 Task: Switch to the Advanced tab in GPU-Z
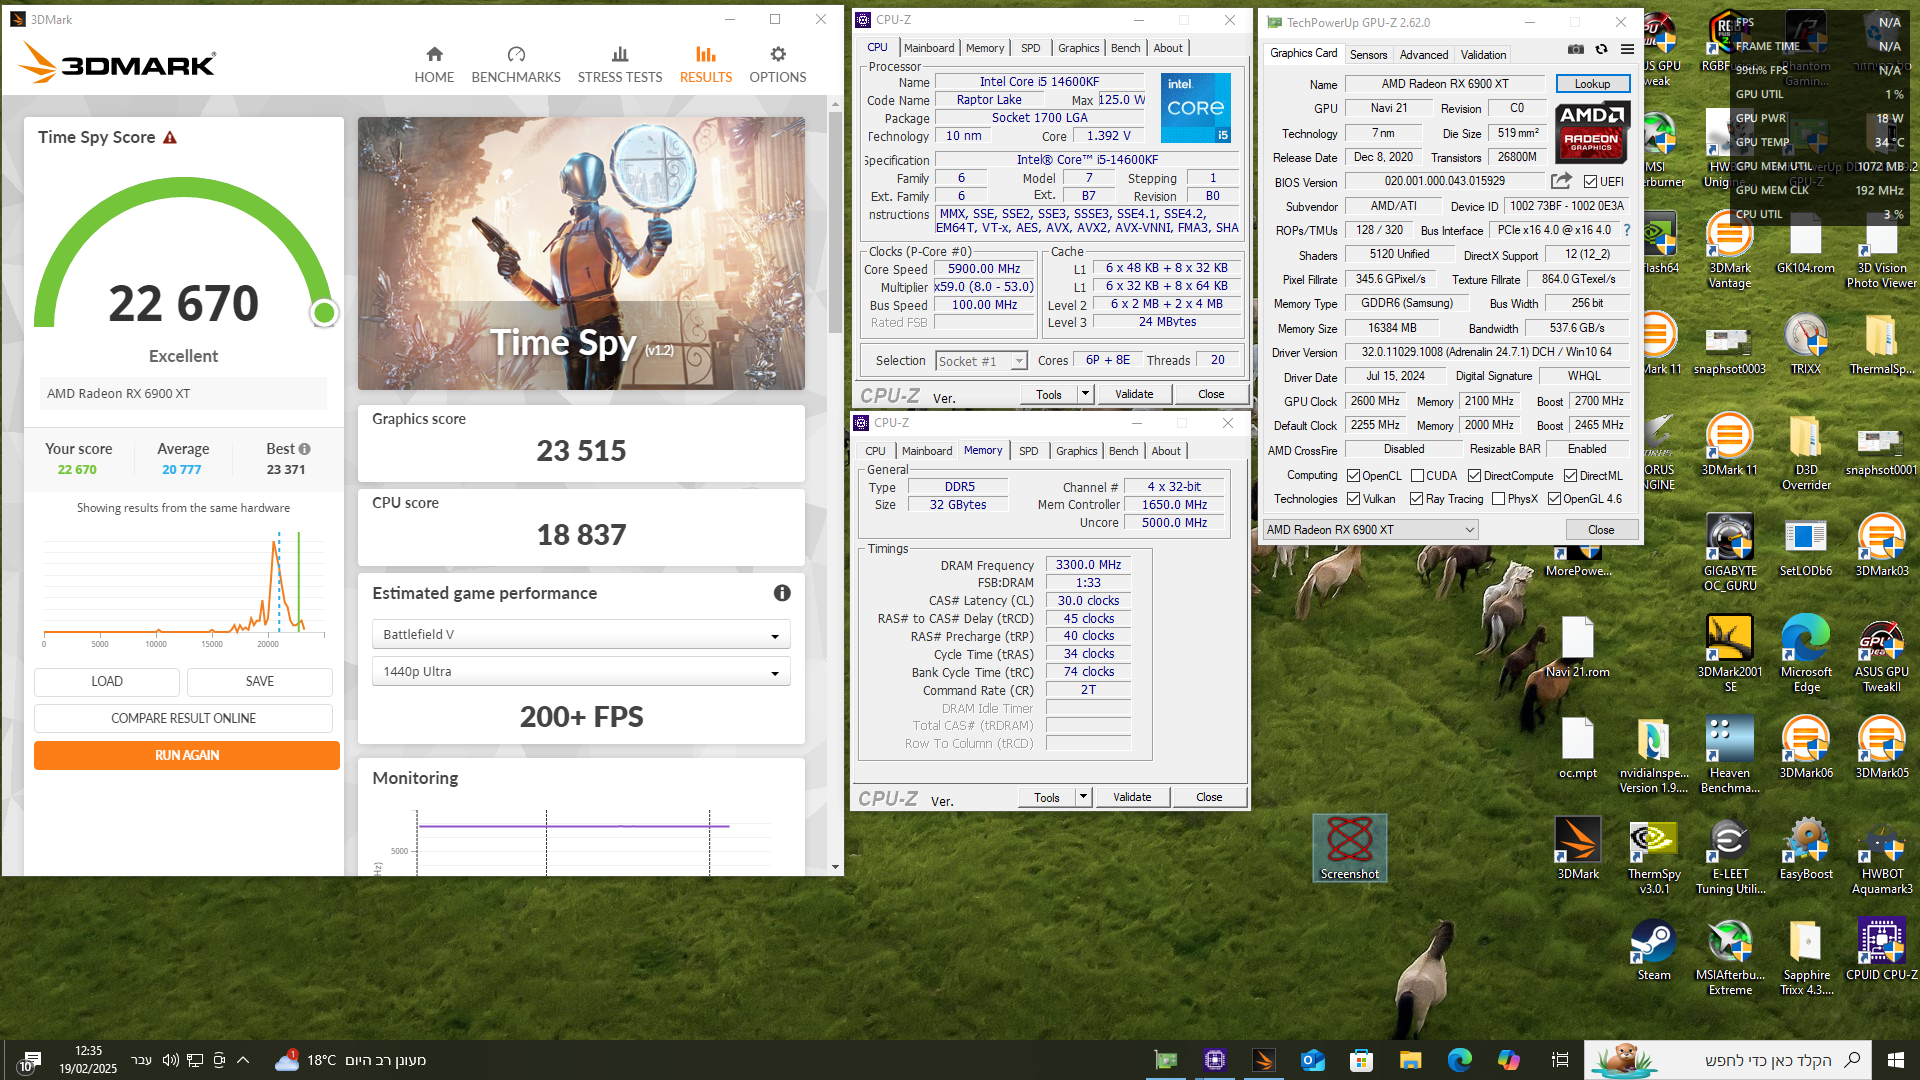tap(1423, 55)
